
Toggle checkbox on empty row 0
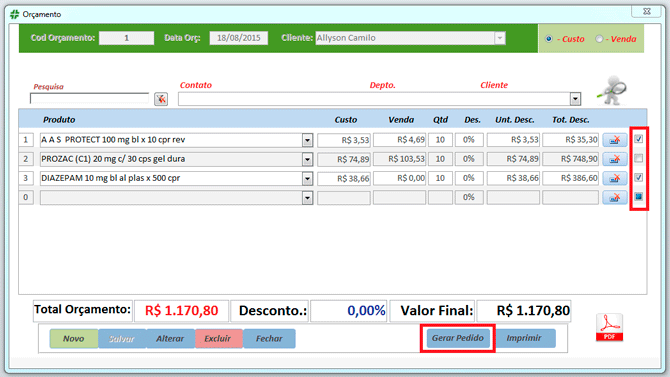(639, 196)
